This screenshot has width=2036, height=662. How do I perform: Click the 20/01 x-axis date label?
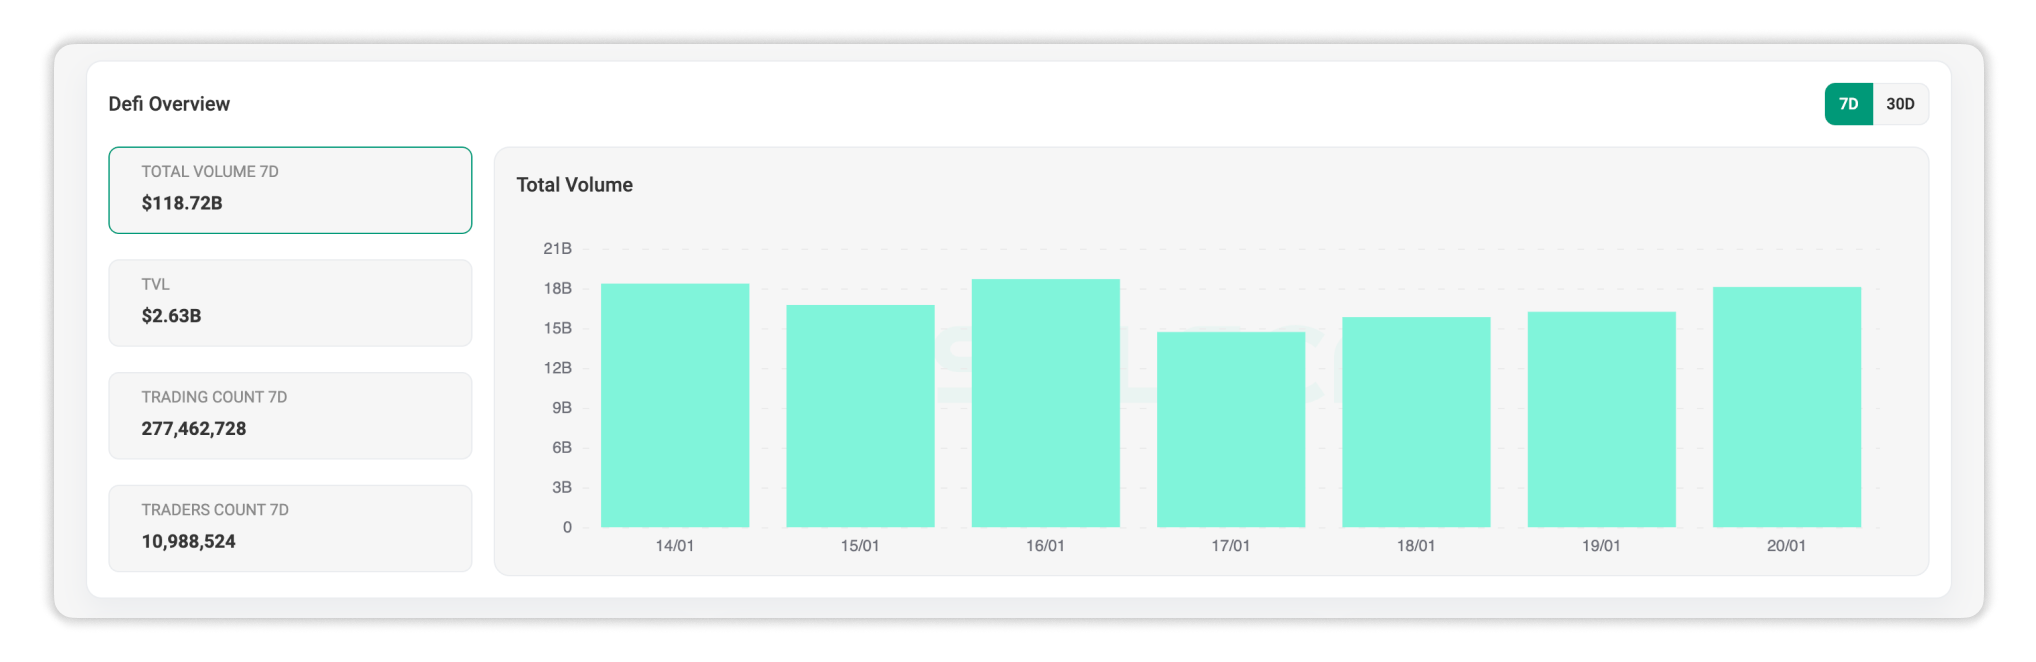point(1786,546)
